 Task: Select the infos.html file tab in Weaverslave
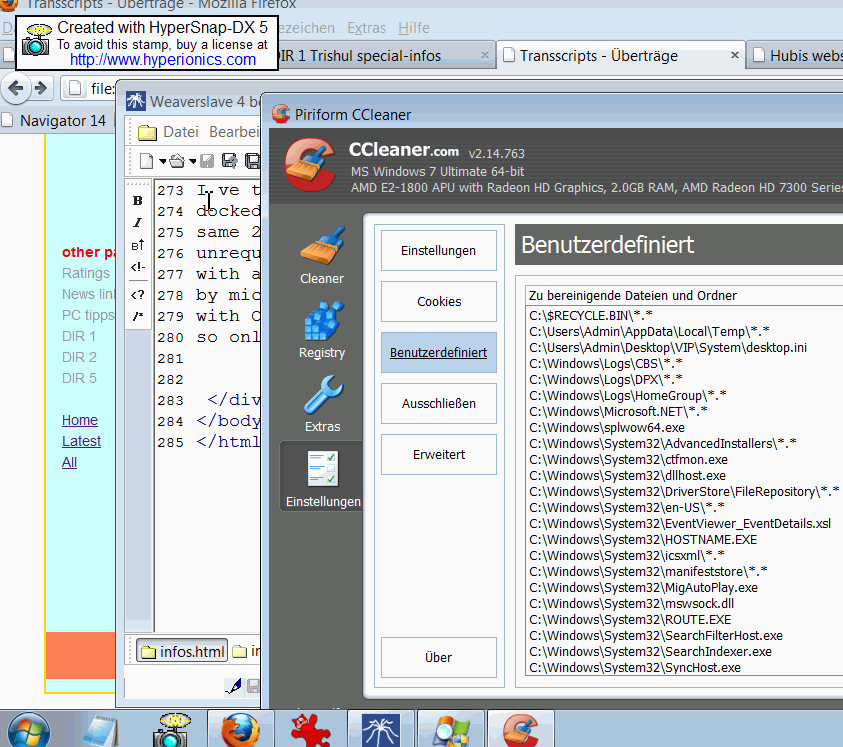click(x=182, y=651)
